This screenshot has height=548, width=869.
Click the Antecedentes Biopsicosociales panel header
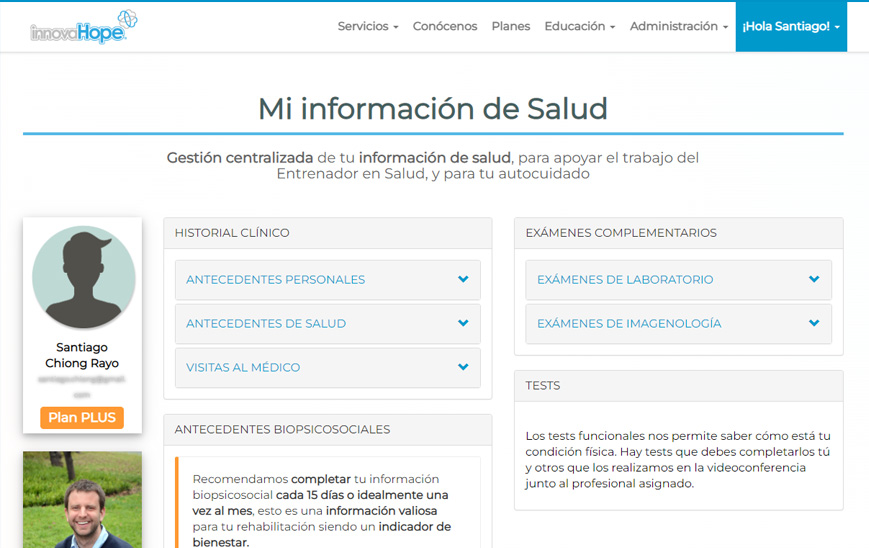(282, 430)
